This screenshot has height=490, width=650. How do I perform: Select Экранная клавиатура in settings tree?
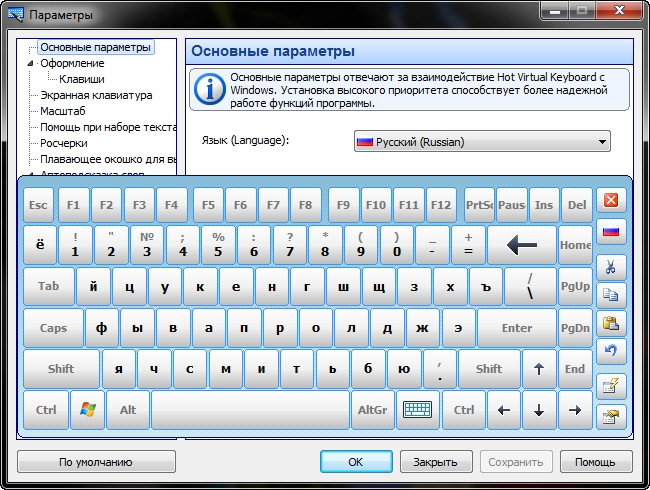coord(96,95)
